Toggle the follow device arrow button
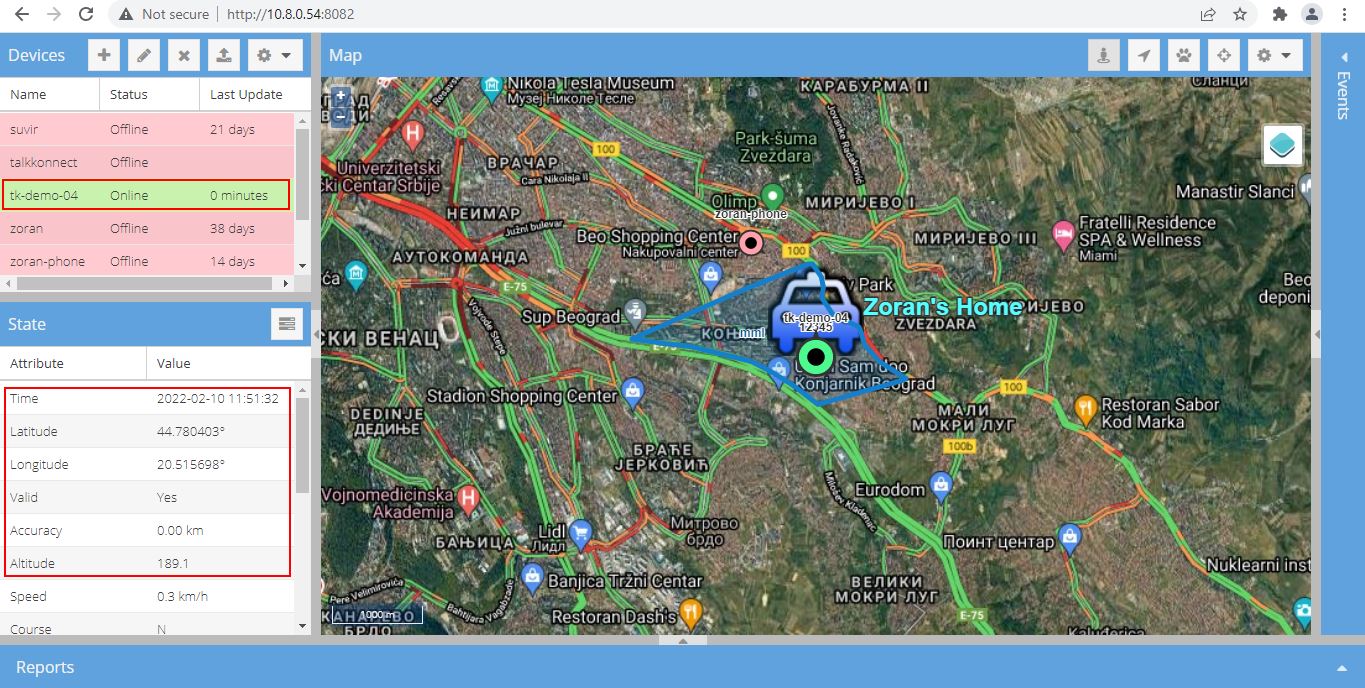Viewport: 1365px width, 688px height. [1144, 56]
